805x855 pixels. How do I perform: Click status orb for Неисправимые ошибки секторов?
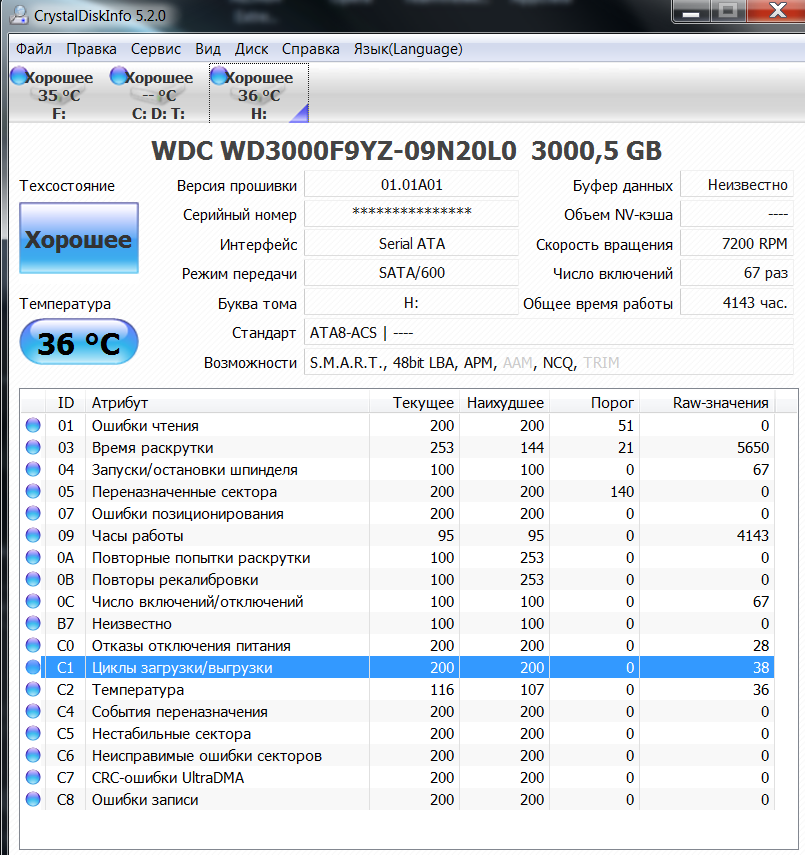tap(33, 755)
